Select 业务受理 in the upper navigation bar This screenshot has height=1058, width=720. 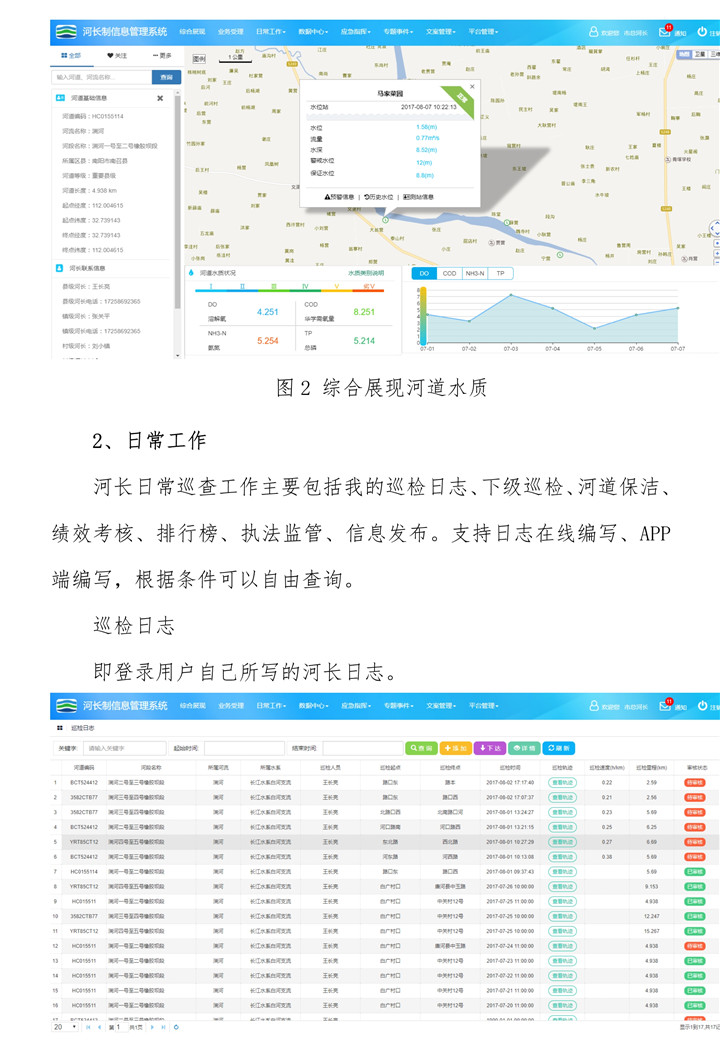[231, 32]
